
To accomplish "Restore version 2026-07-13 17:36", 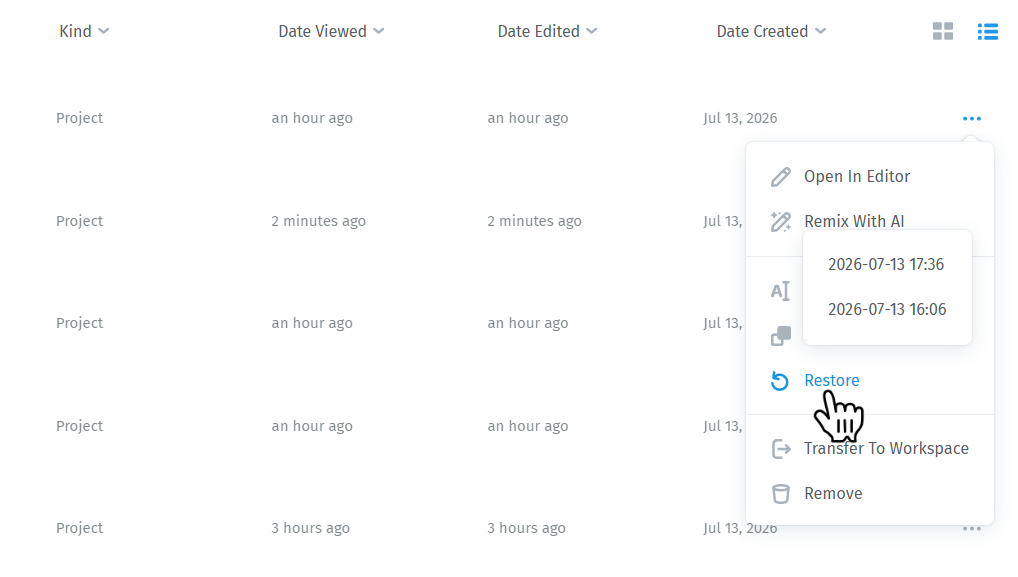I will 886,265.
